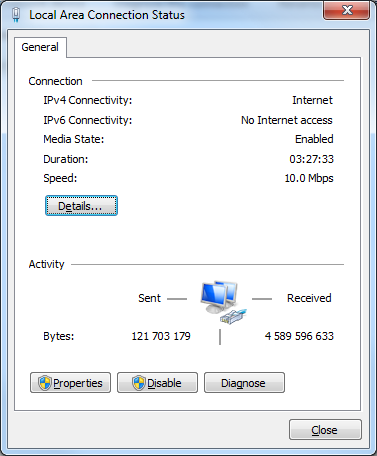Click the received bytes count 4 589 596 633
Image resolution: width=377 pixels, height=456 pixels.
tap(299, 336)
